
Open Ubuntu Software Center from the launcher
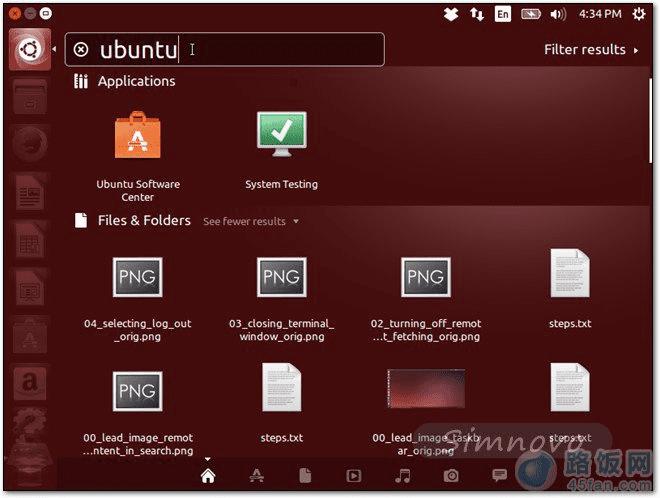point(29,335)
